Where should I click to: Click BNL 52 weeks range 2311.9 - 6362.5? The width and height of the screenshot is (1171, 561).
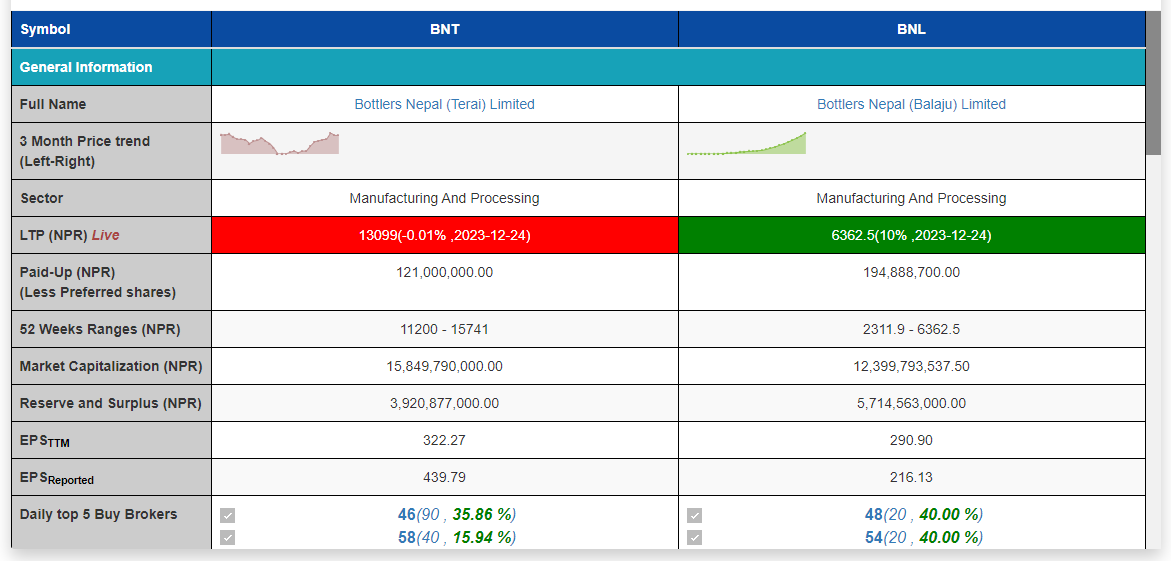point(911,329)
